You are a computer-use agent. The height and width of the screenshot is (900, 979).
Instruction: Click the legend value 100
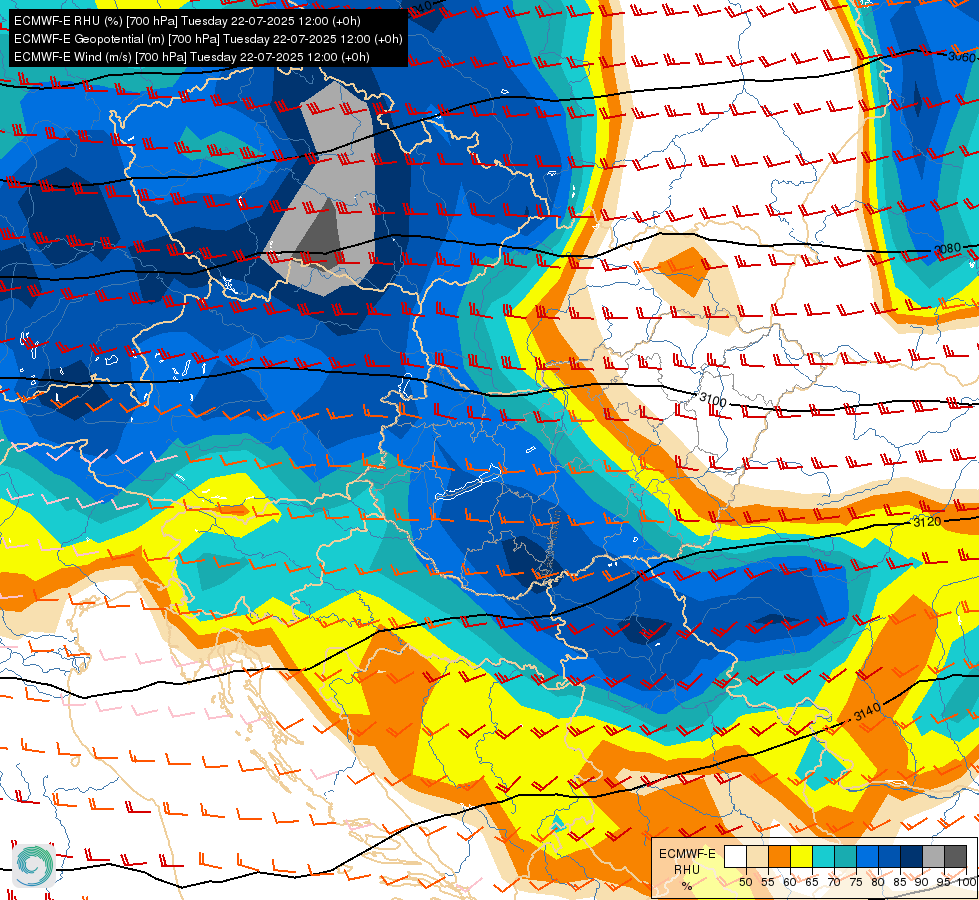click(x=965, y=882)
